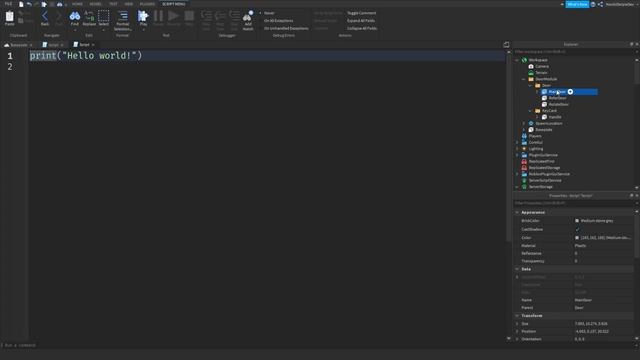Click the Add Watch icon
Screen dimensions: 640x360
(248, 17)
